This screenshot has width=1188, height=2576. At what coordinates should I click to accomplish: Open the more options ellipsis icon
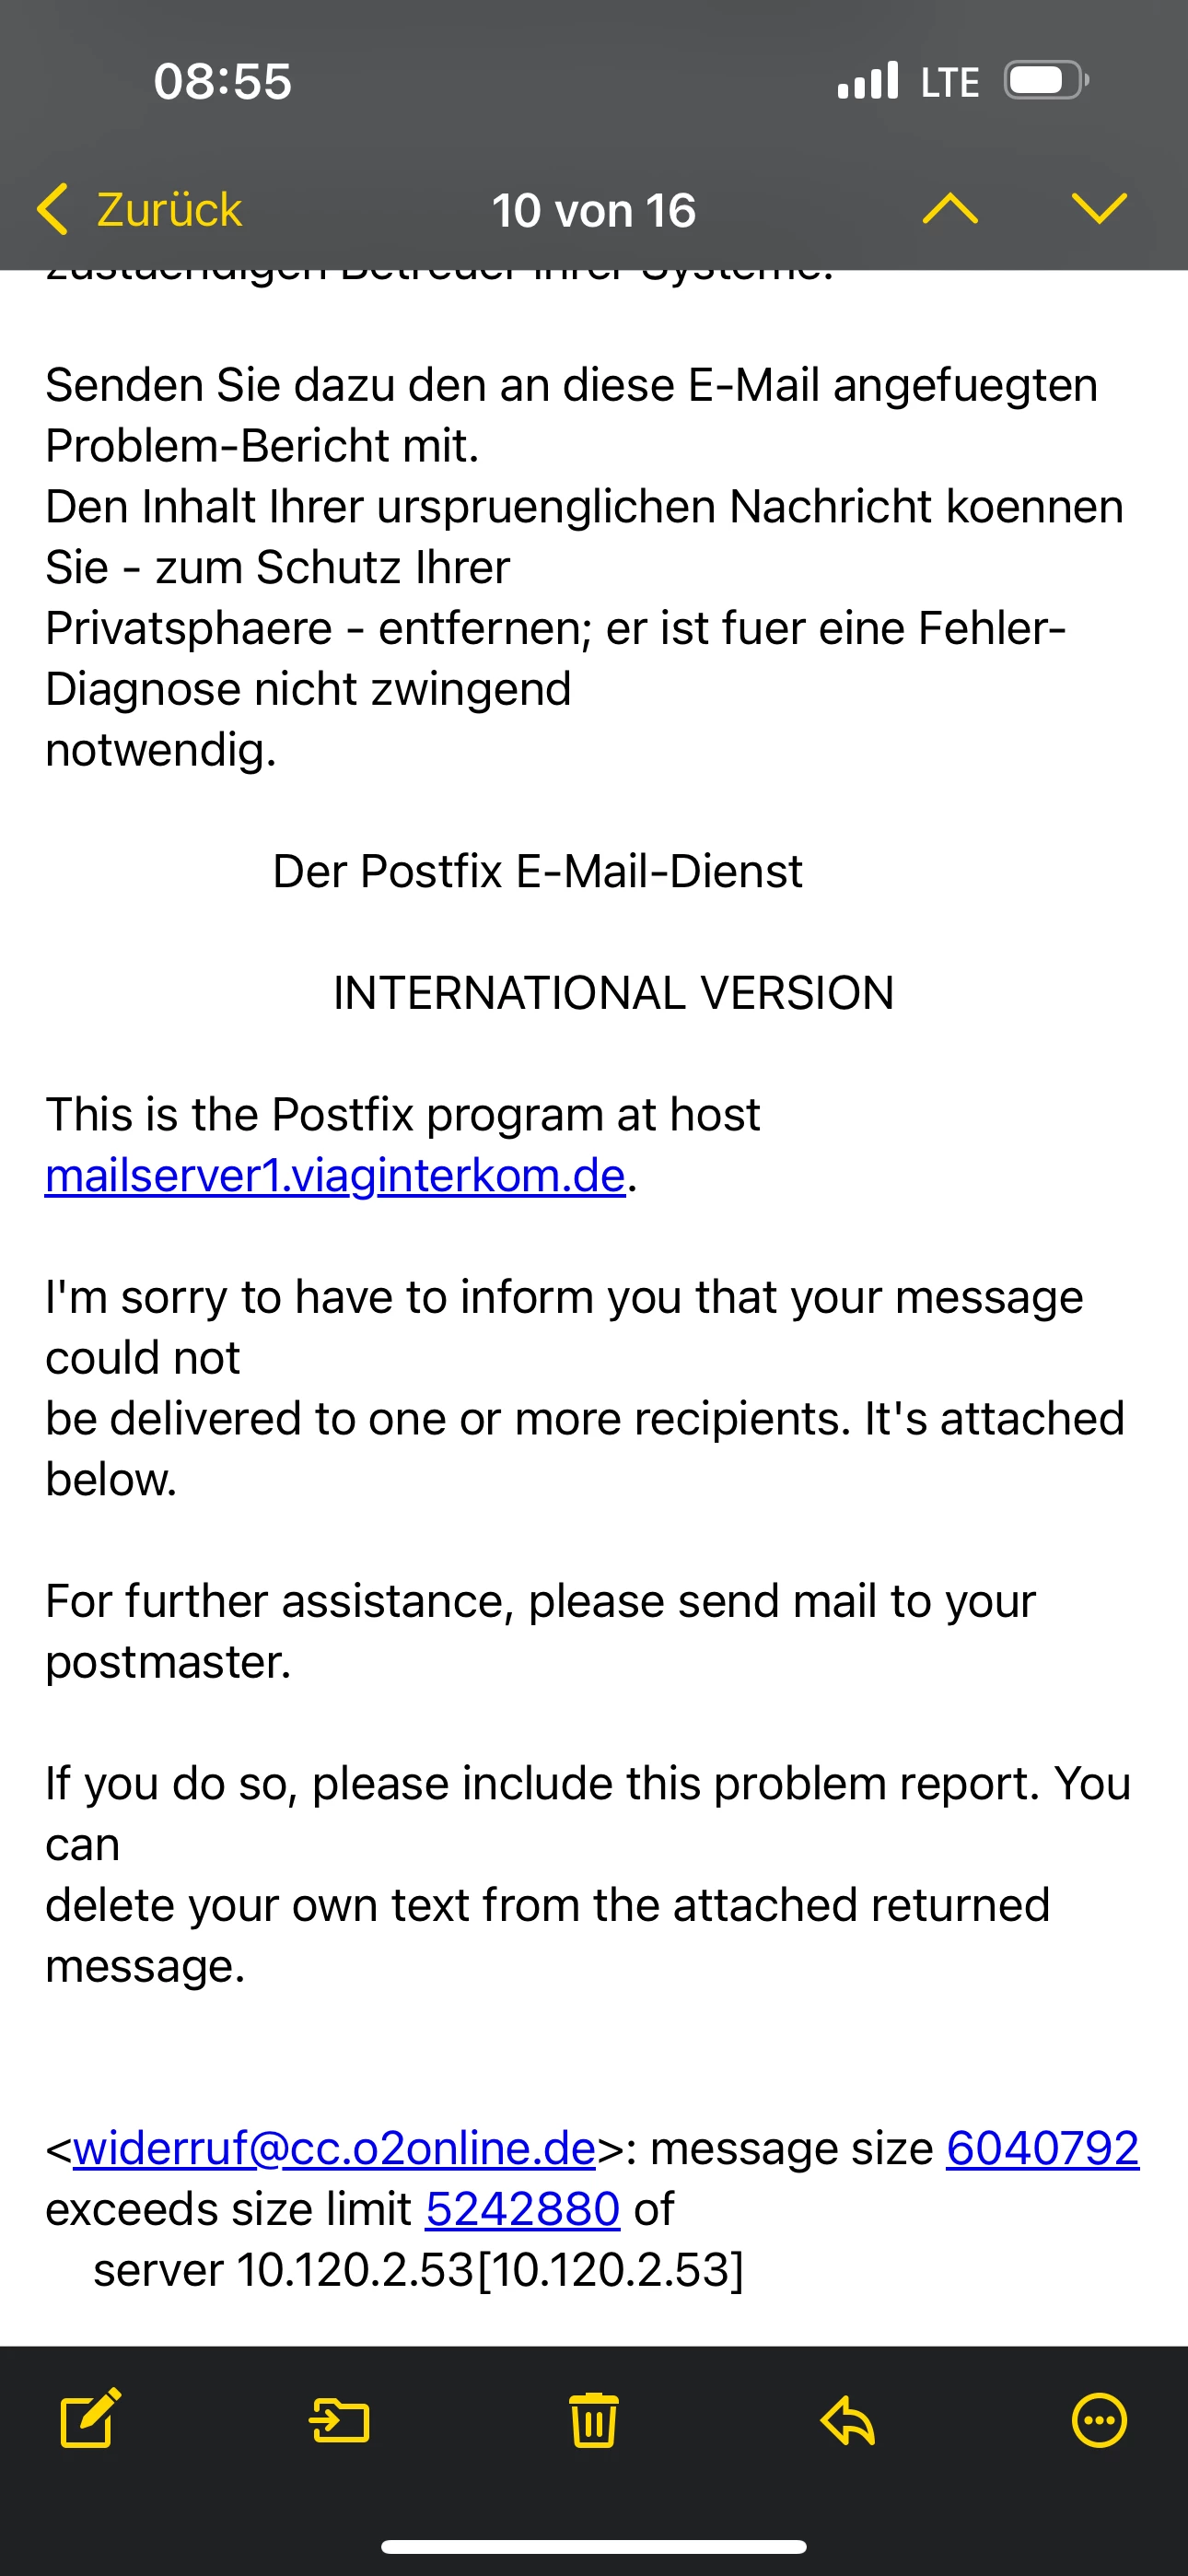1099,2420
